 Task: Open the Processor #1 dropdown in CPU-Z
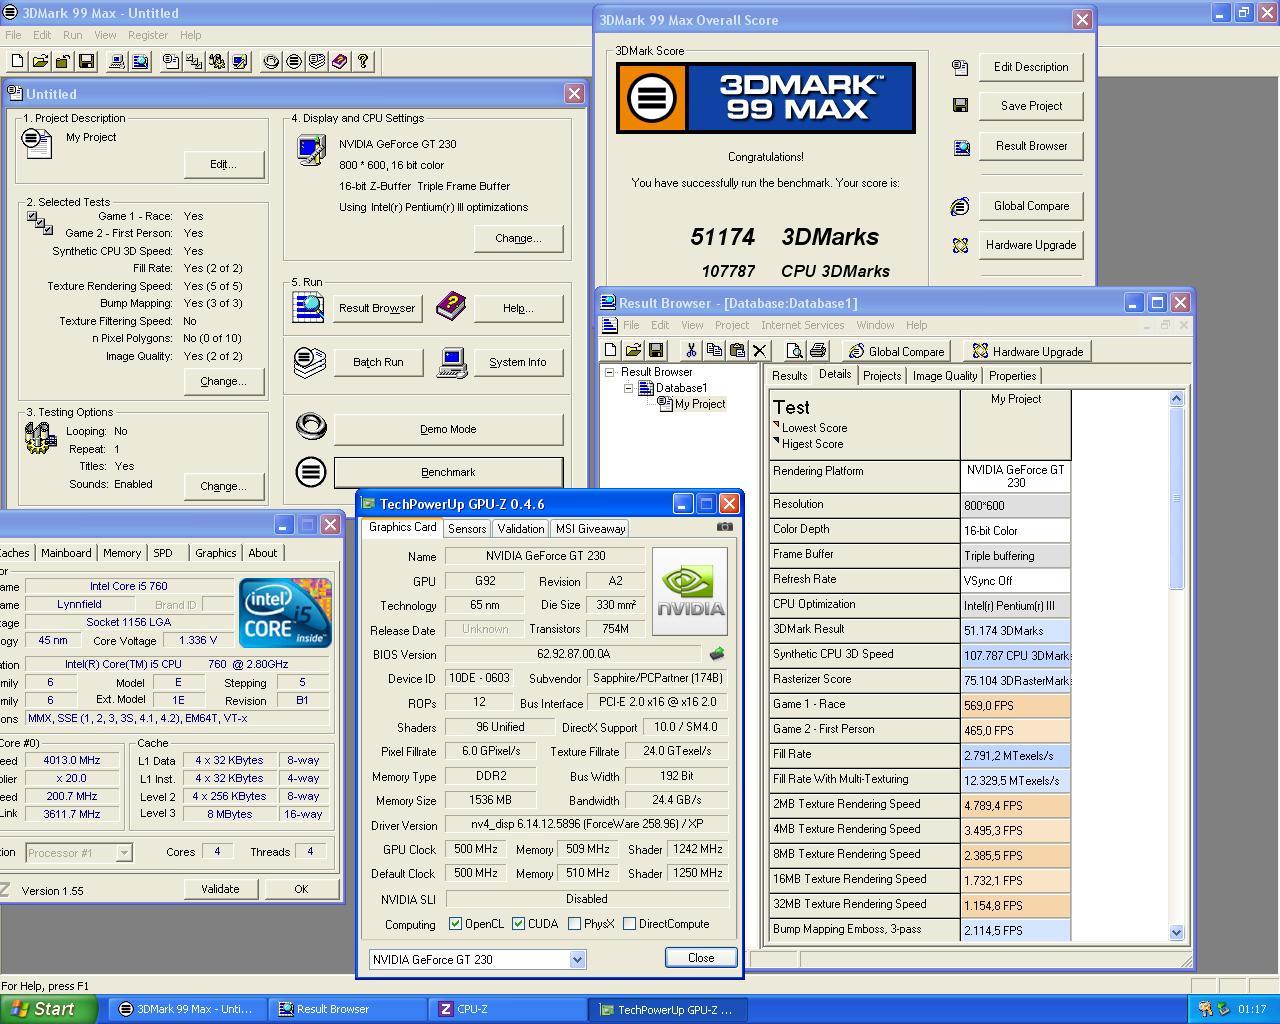pyautogui.click(x=124, y=853)
